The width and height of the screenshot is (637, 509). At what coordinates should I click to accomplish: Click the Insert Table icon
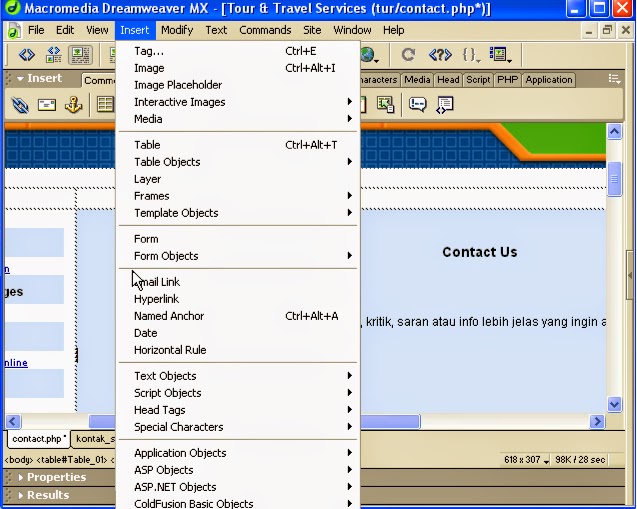(106, 105)
